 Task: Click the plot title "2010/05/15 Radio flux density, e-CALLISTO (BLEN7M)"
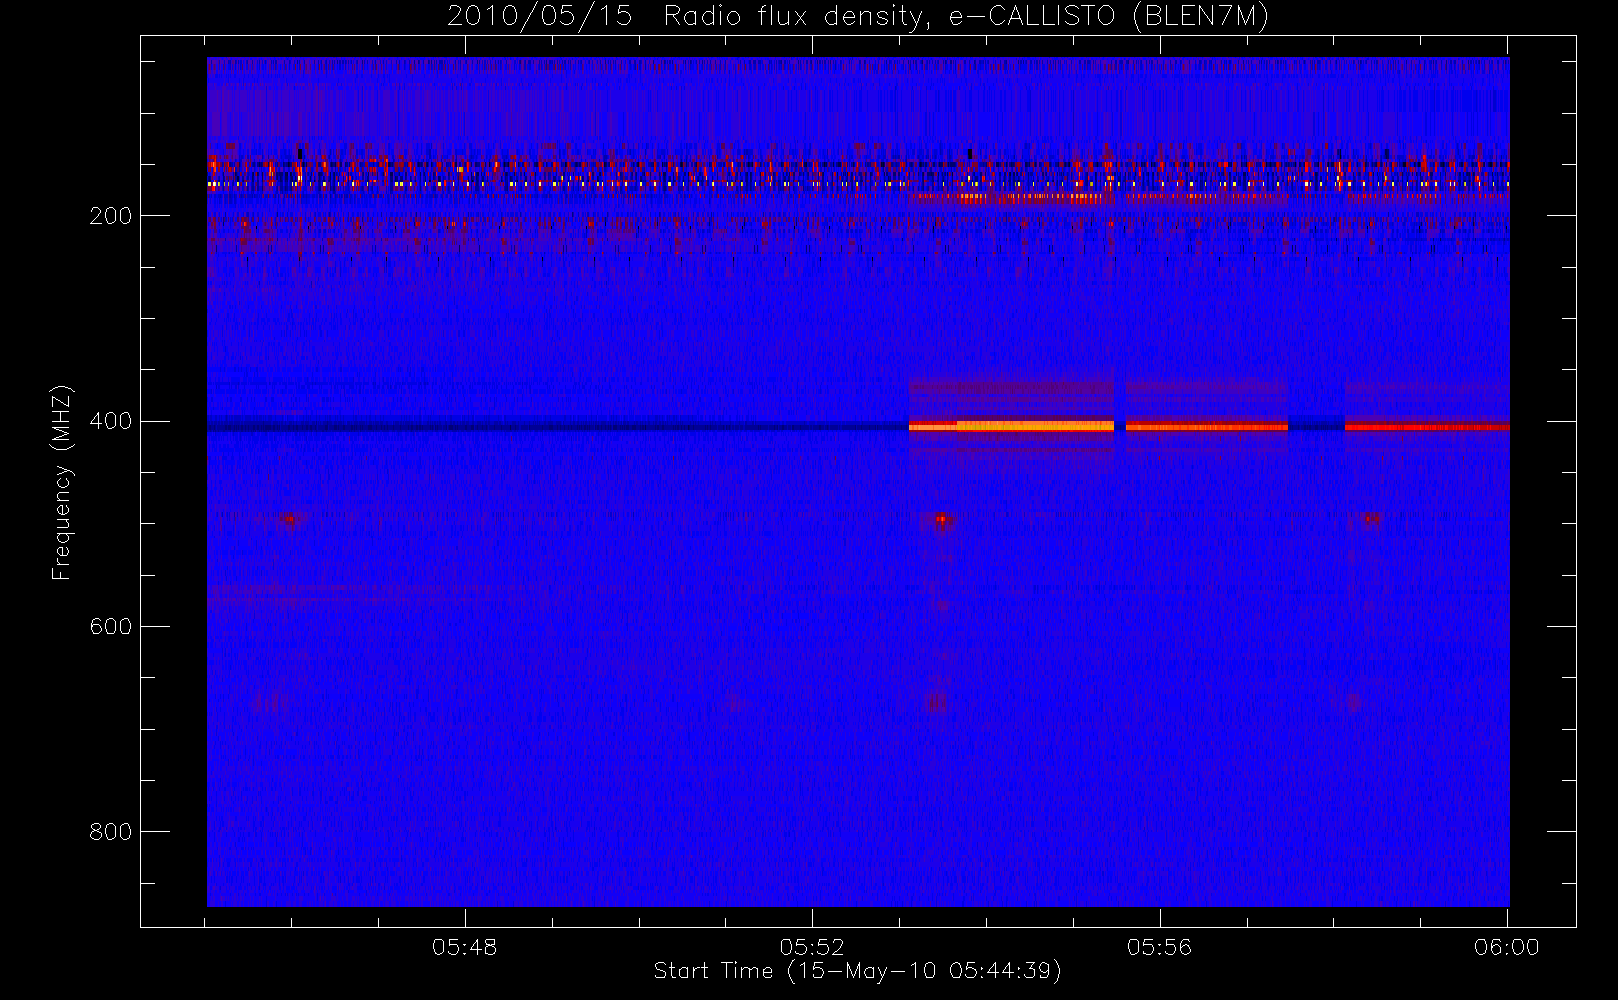coord(857,17)
